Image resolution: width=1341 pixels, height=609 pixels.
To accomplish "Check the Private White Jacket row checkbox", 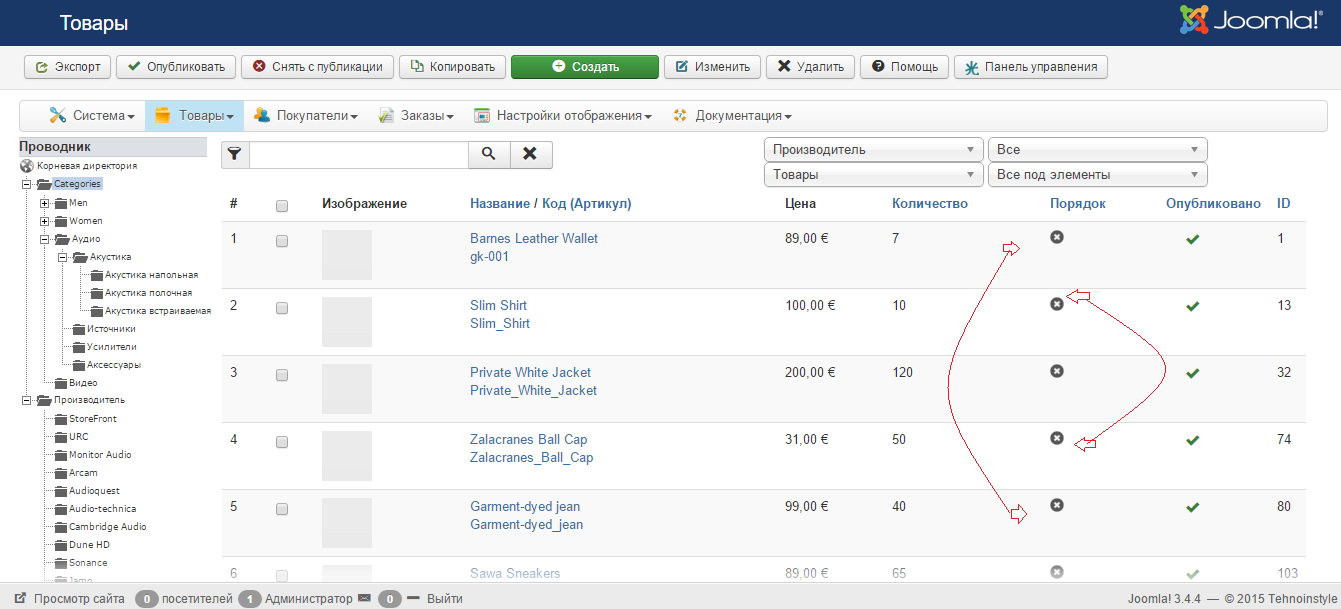I will (x=282, y=375).
